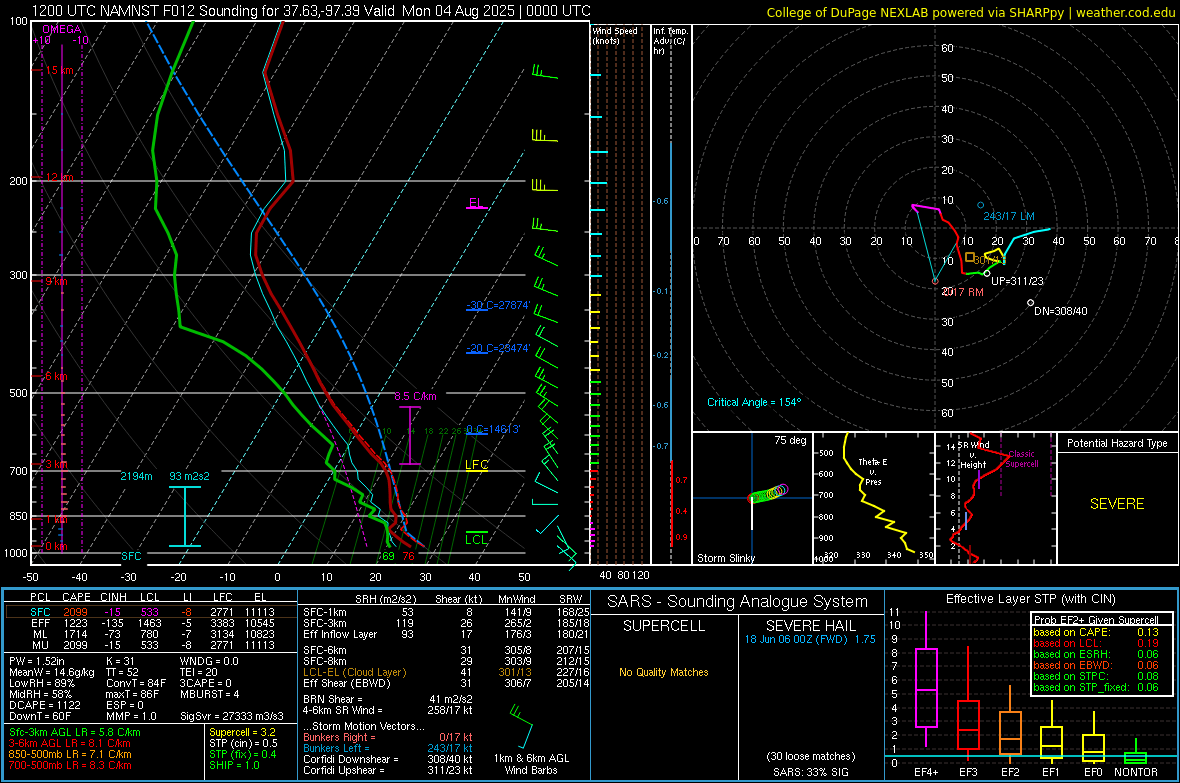Select the LCL level label
Image resolution: width=1180 pixels, height=783 pixels.
coord(476,539)
